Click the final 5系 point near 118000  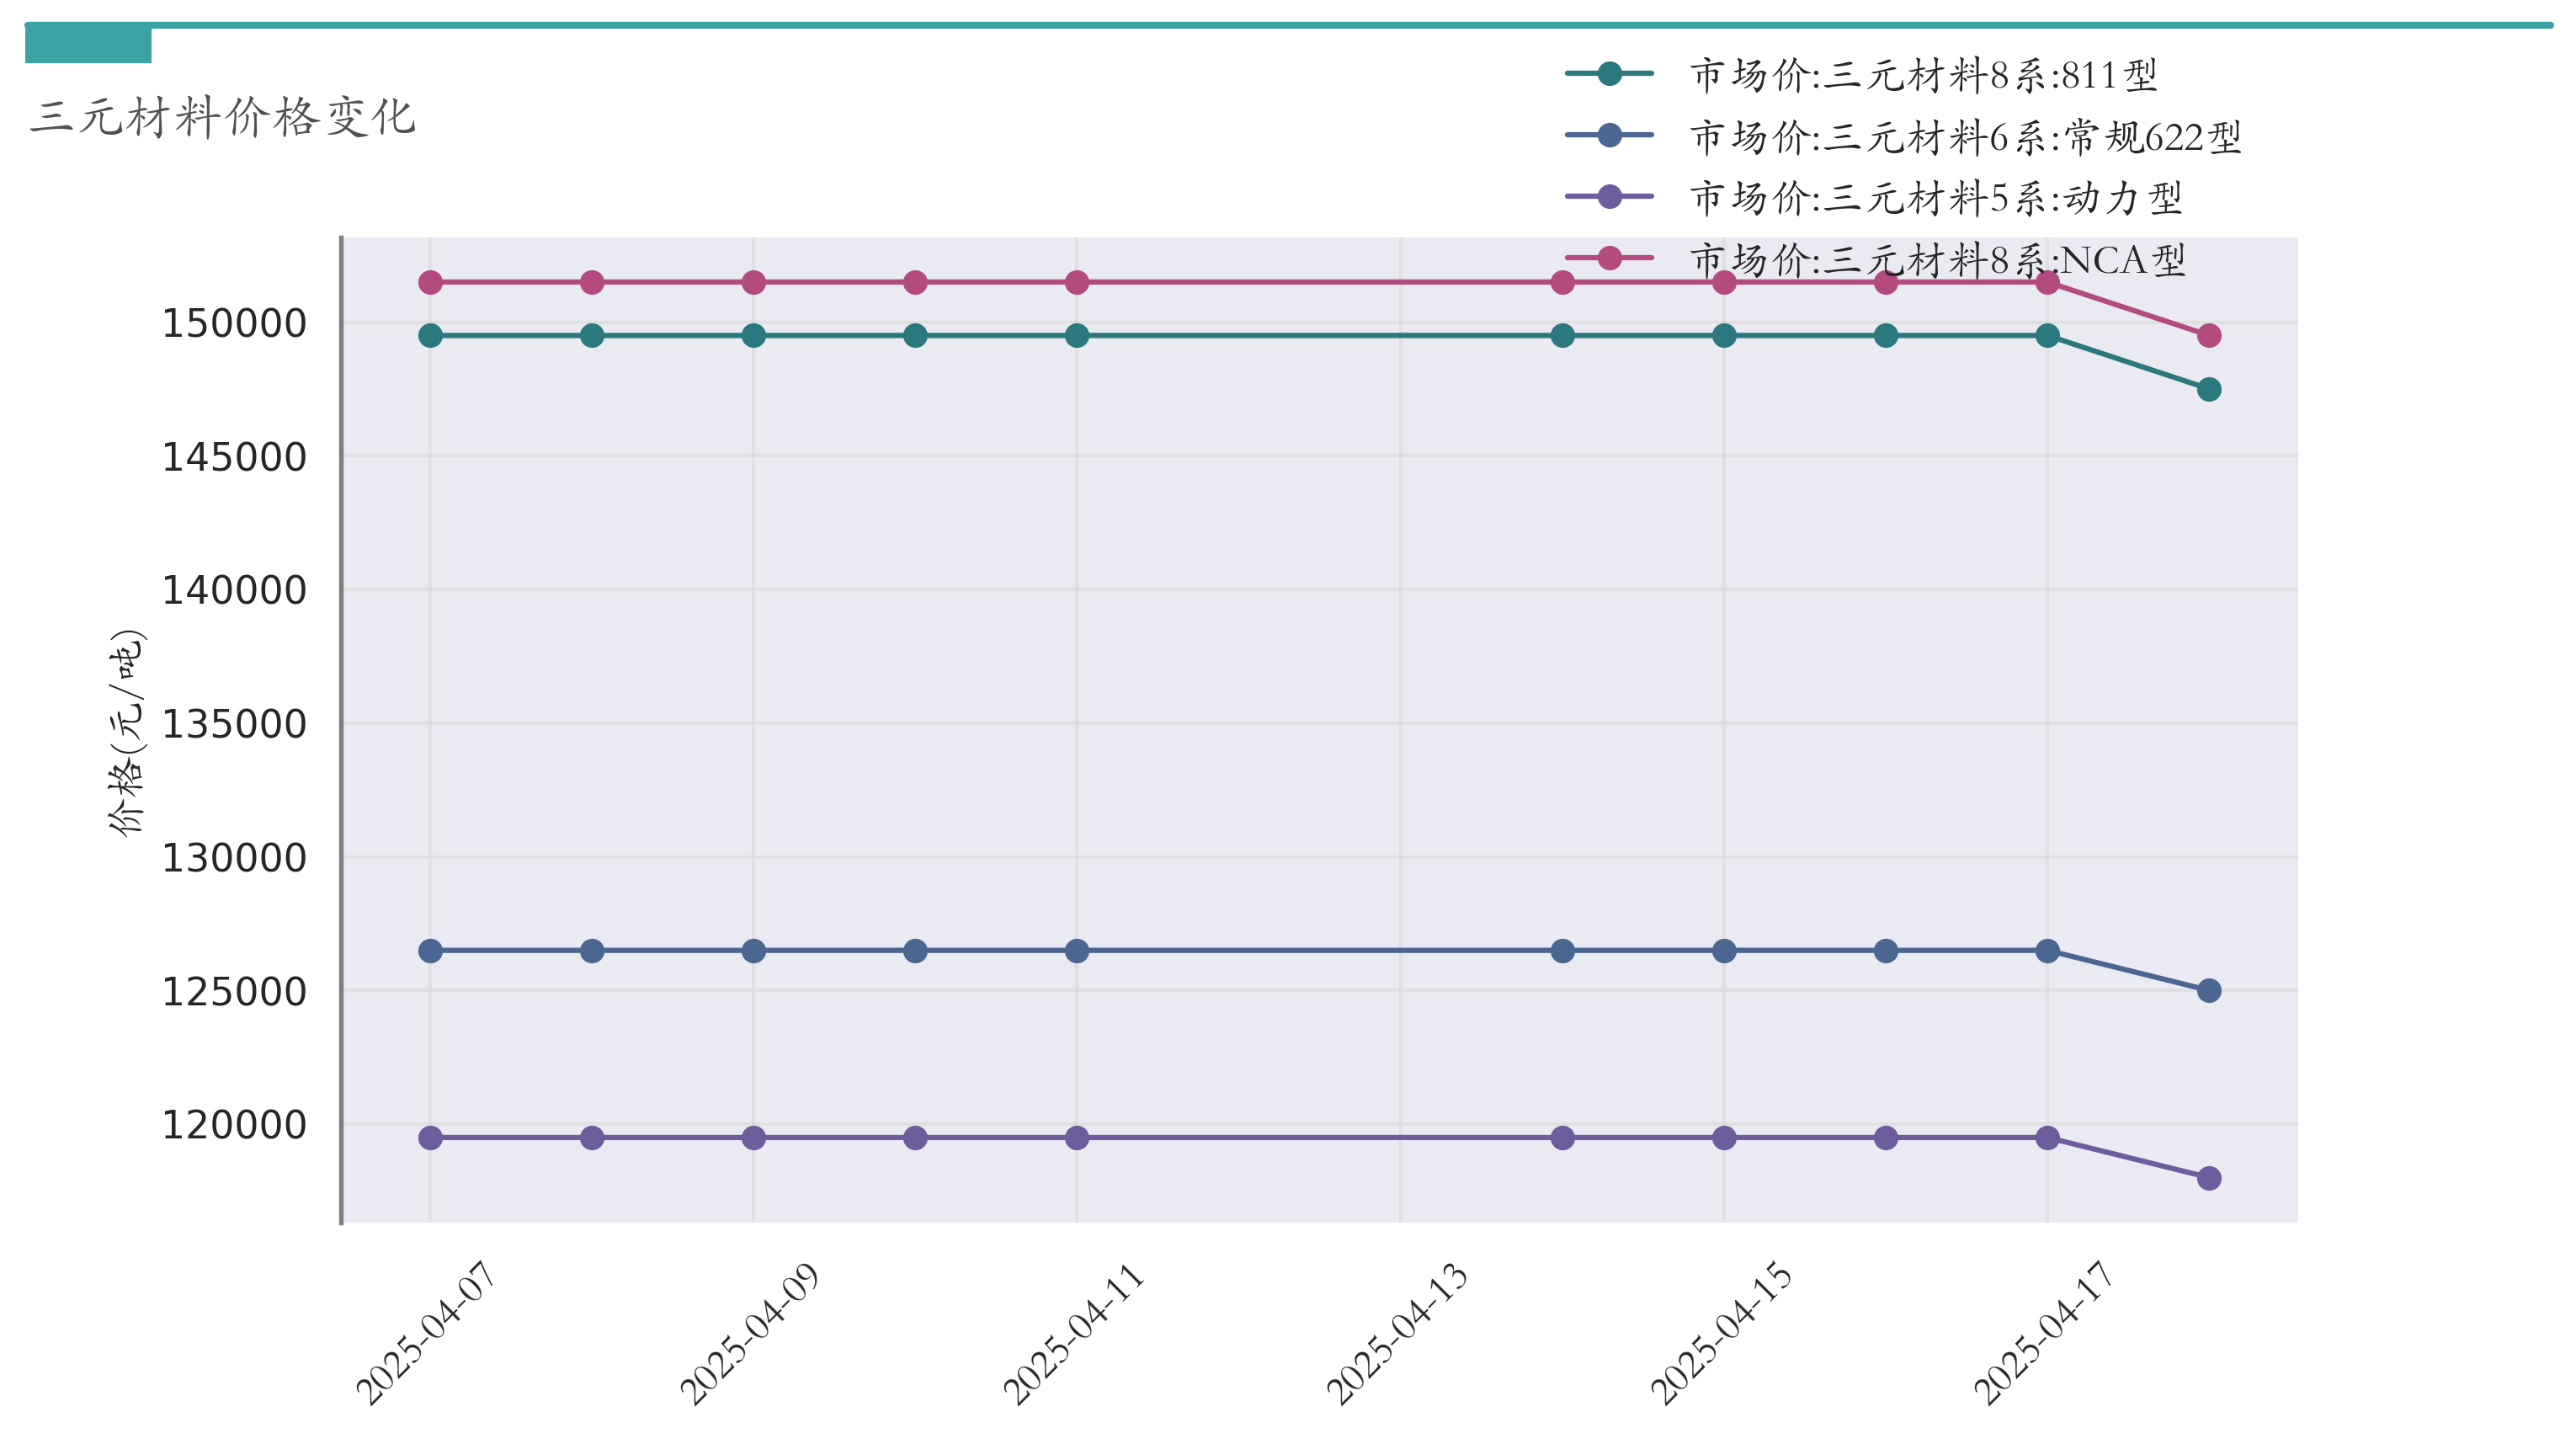[2209, 1178]
